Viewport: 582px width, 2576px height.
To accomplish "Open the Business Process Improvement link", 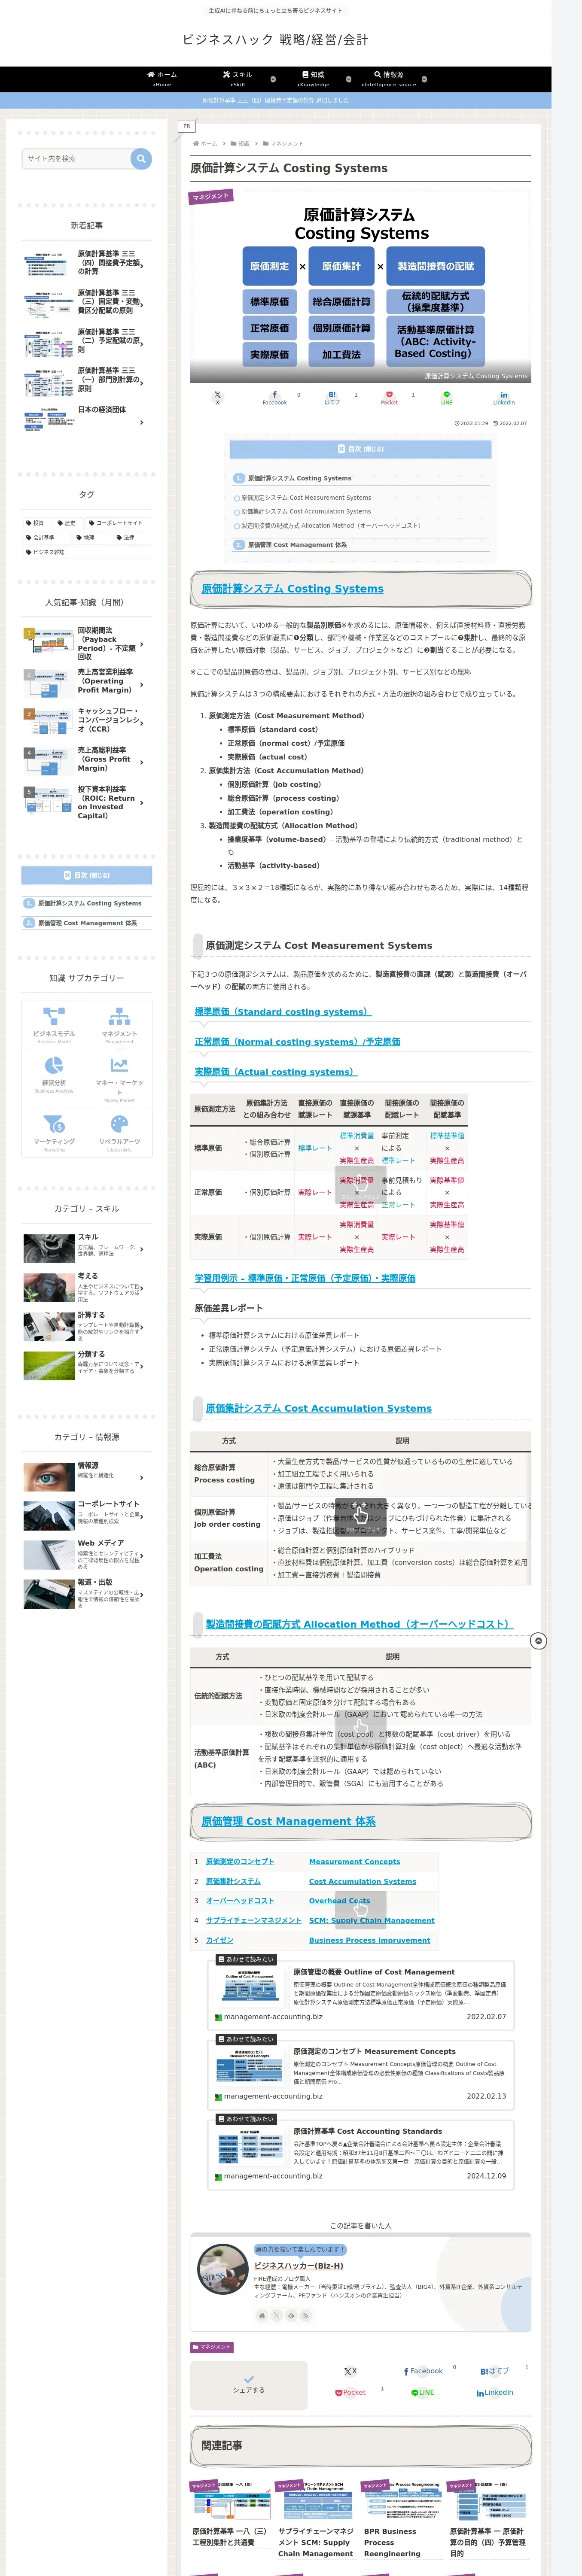I will click(370, 1940).
